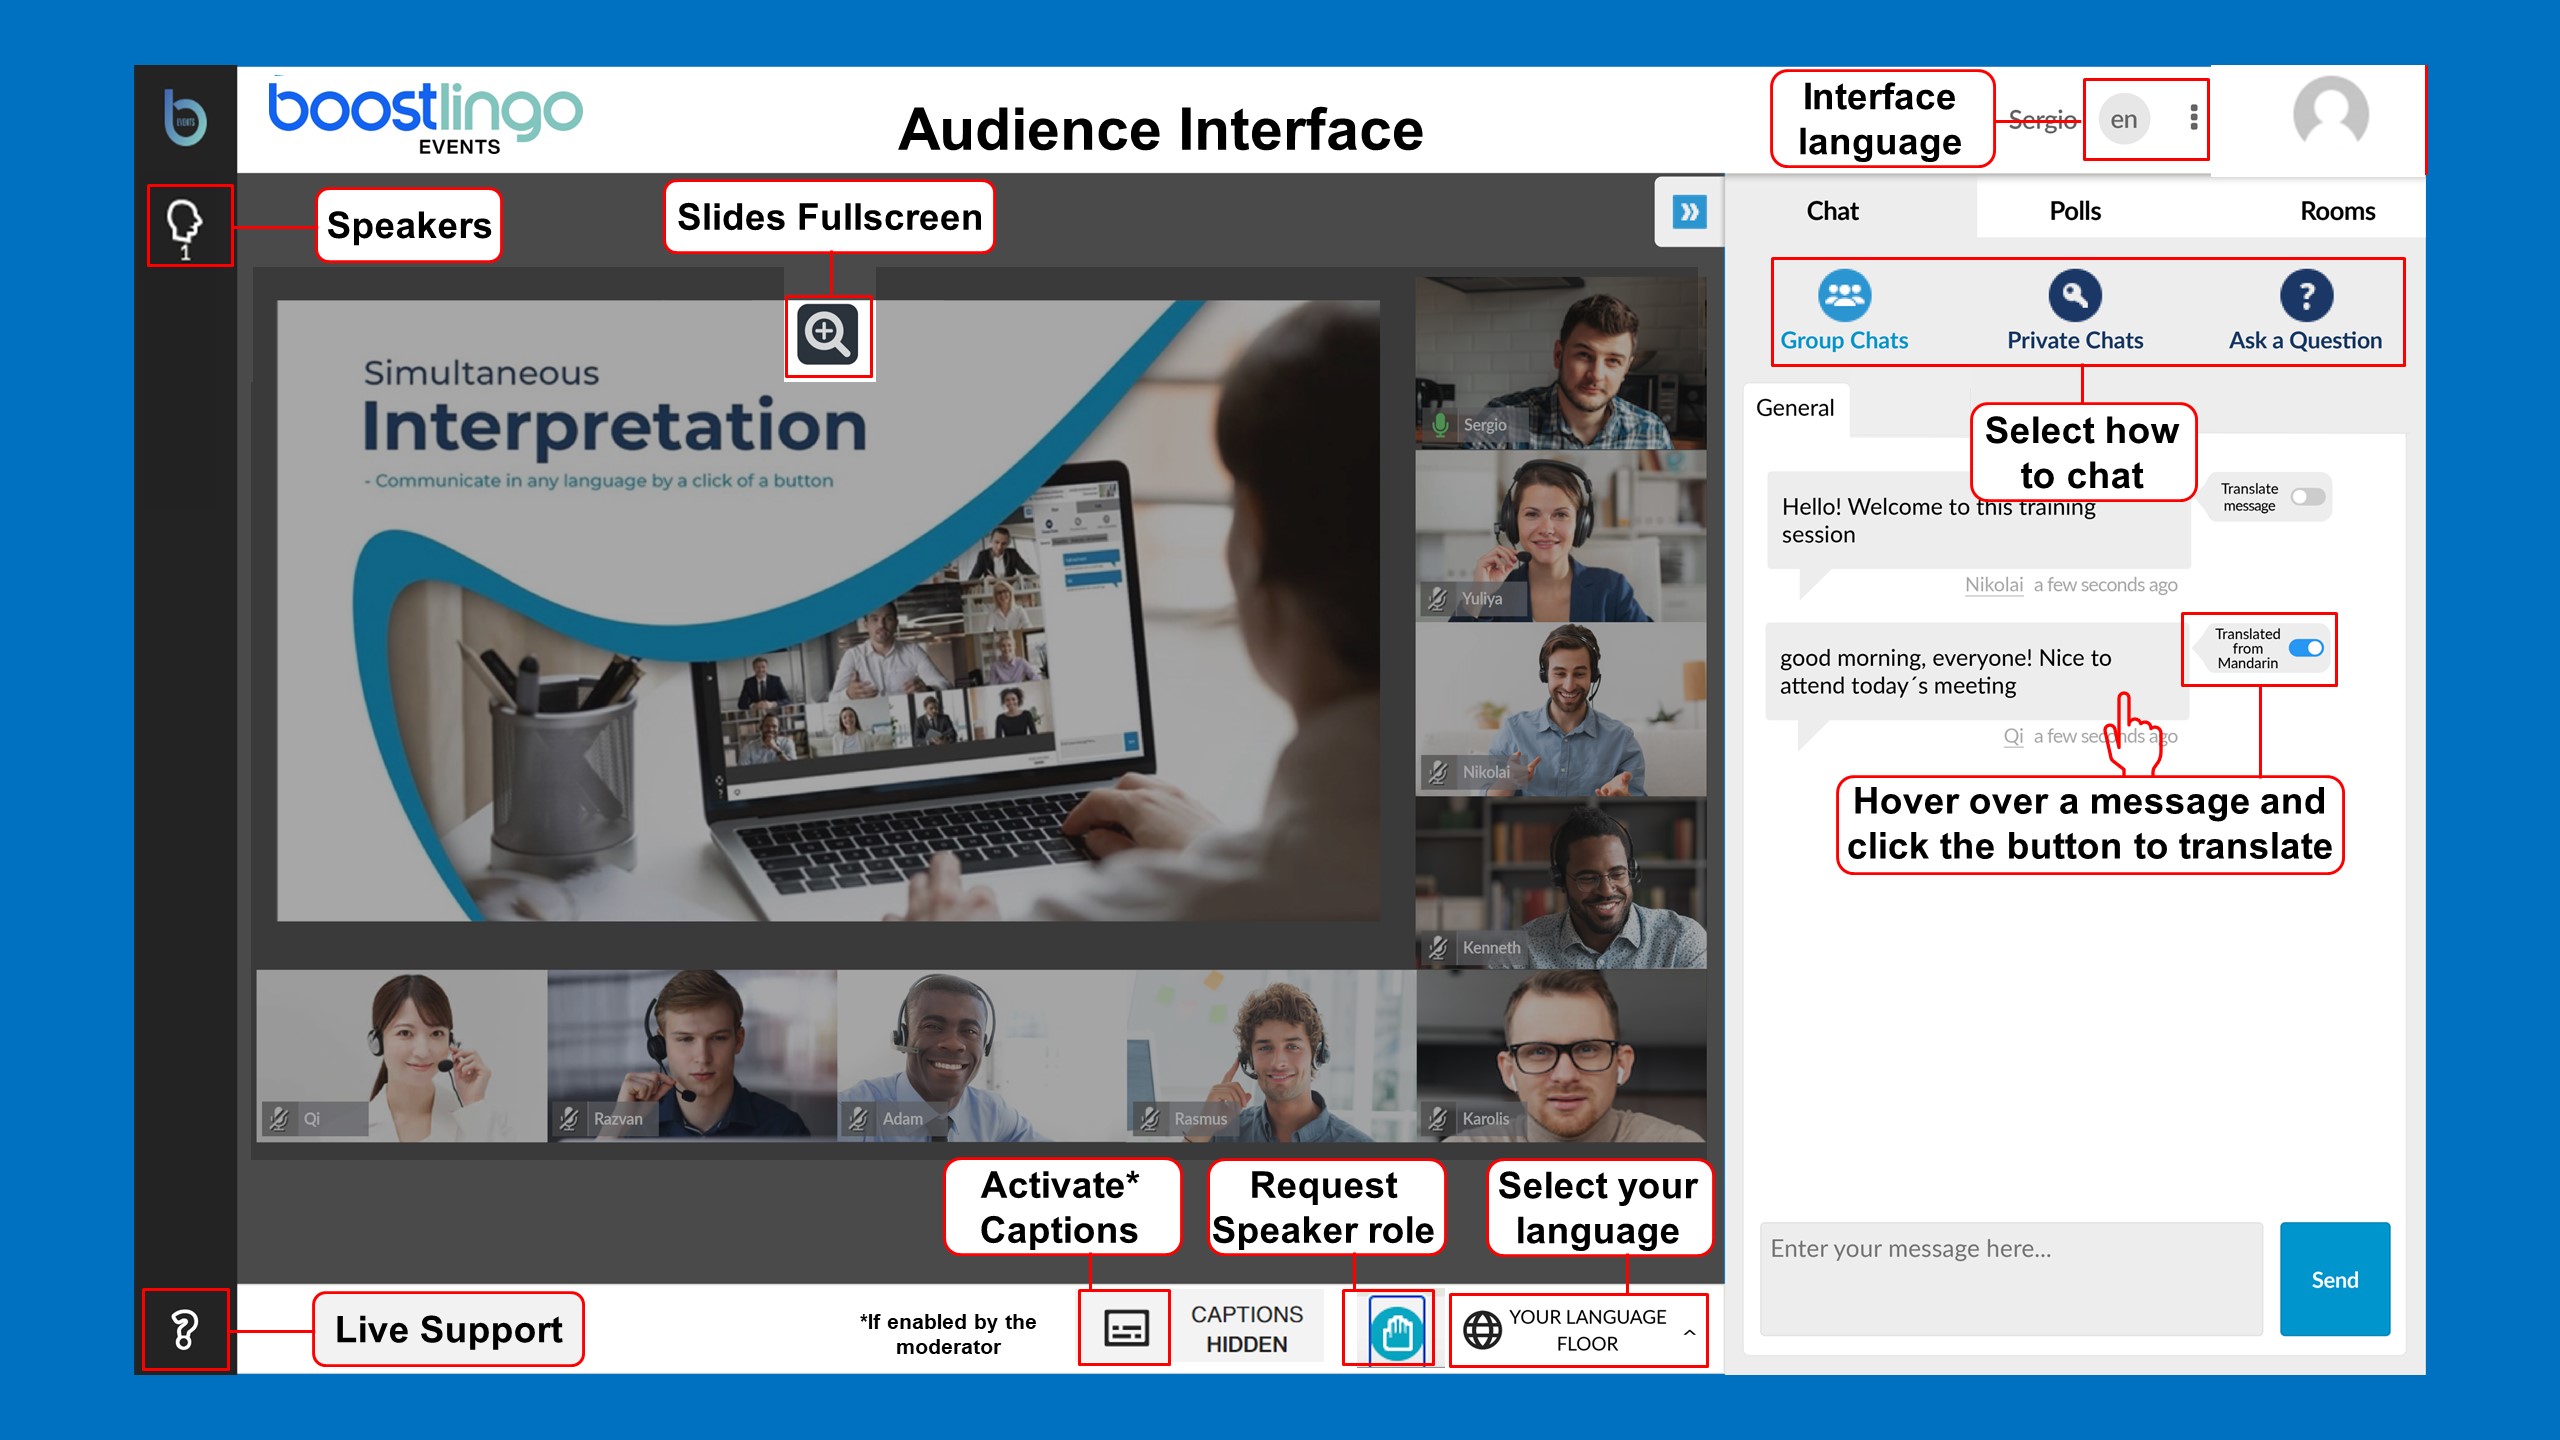Switch to the Polls tab
2560x1440 pixels.
[2075, 211]
